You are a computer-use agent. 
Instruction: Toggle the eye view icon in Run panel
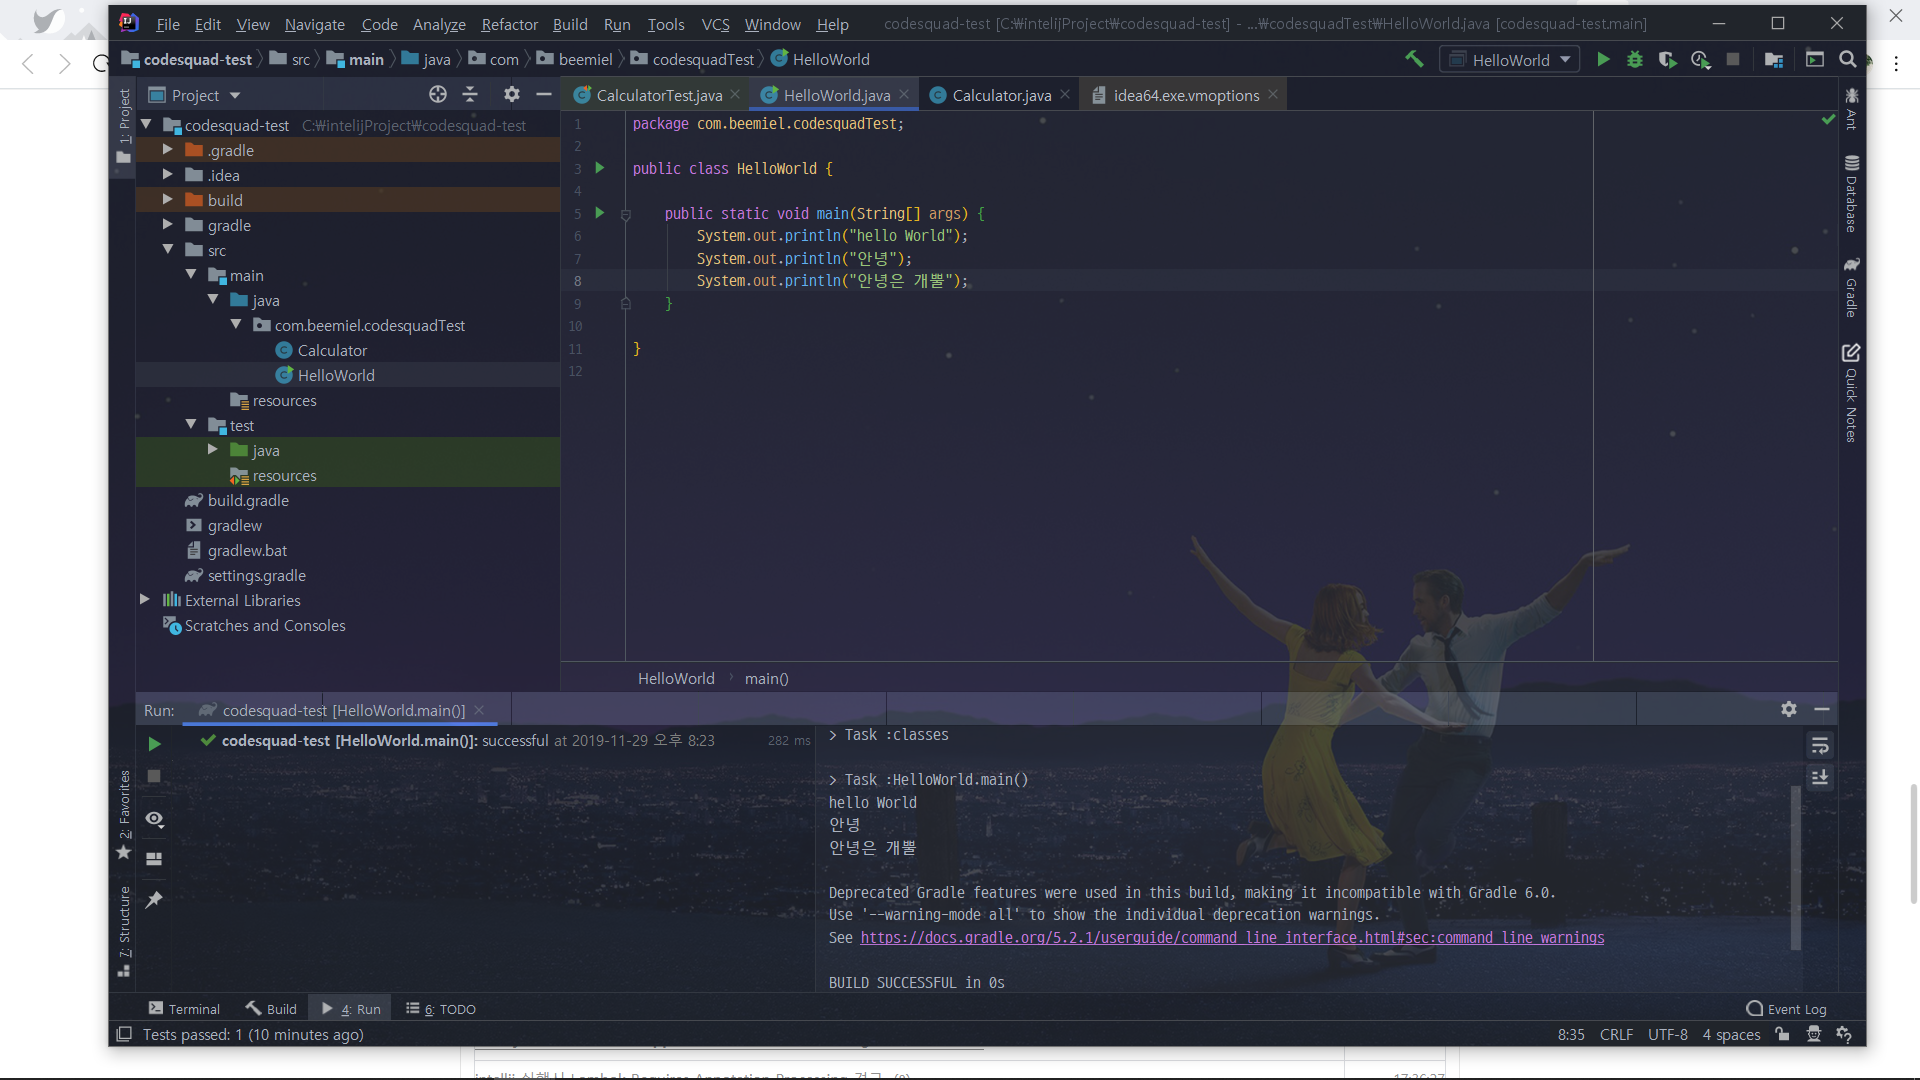coord(154,819)
